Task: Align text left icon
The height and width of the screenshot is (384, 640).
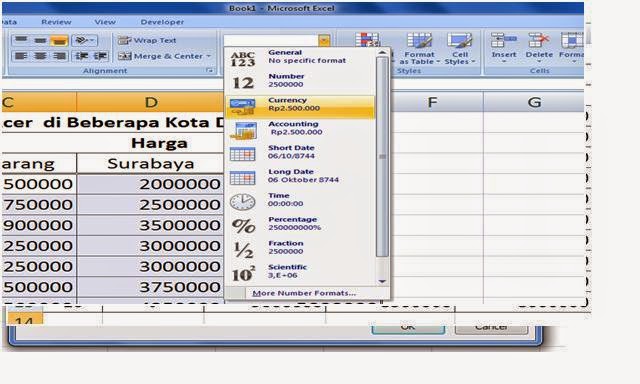Action: pos(21,56)
